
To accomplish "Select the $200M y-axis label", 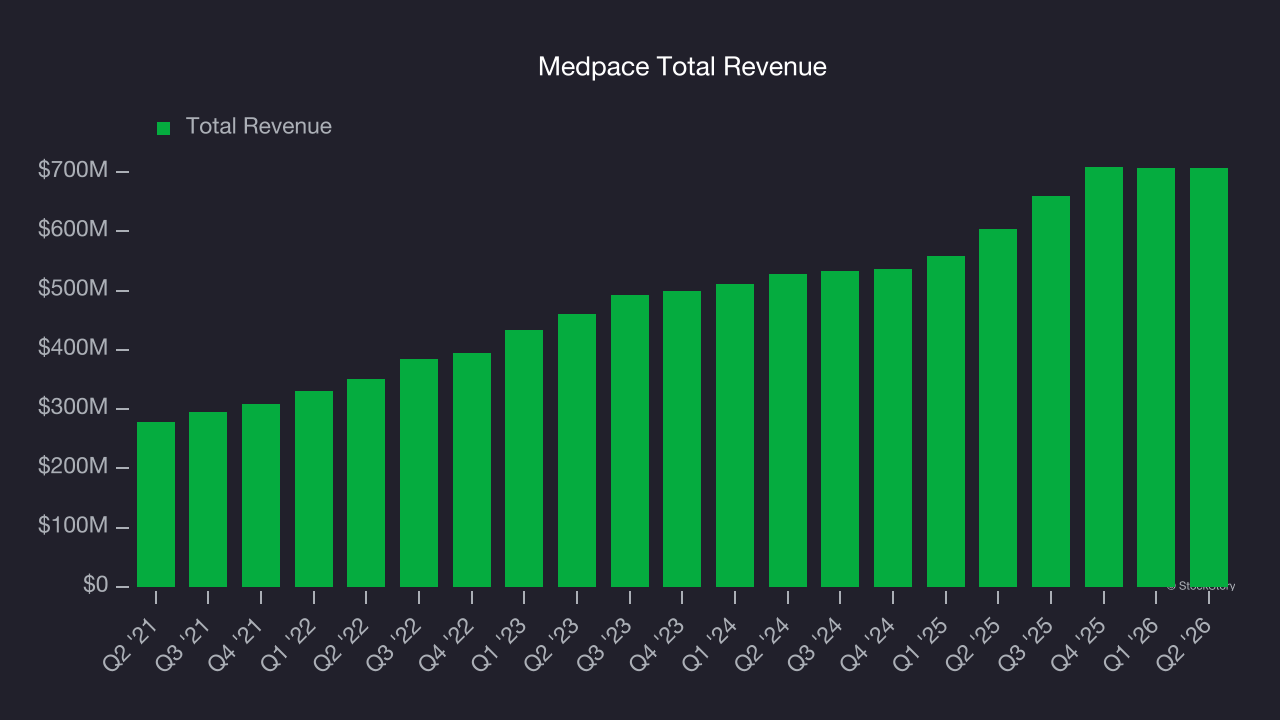I will pyautogui.click(x=72, y=467).
